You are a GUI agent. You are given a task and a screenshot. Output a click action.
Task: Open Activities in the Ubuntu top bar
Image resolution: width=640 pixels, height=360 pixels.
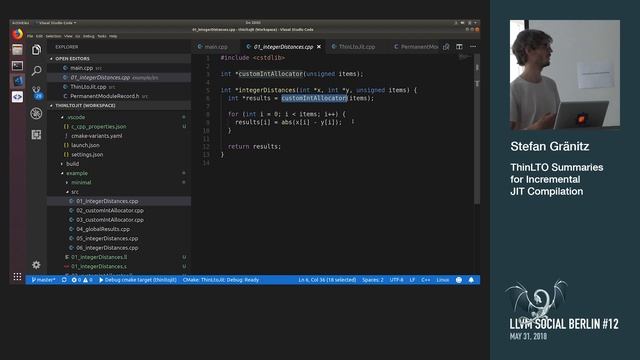pos(20,23)
